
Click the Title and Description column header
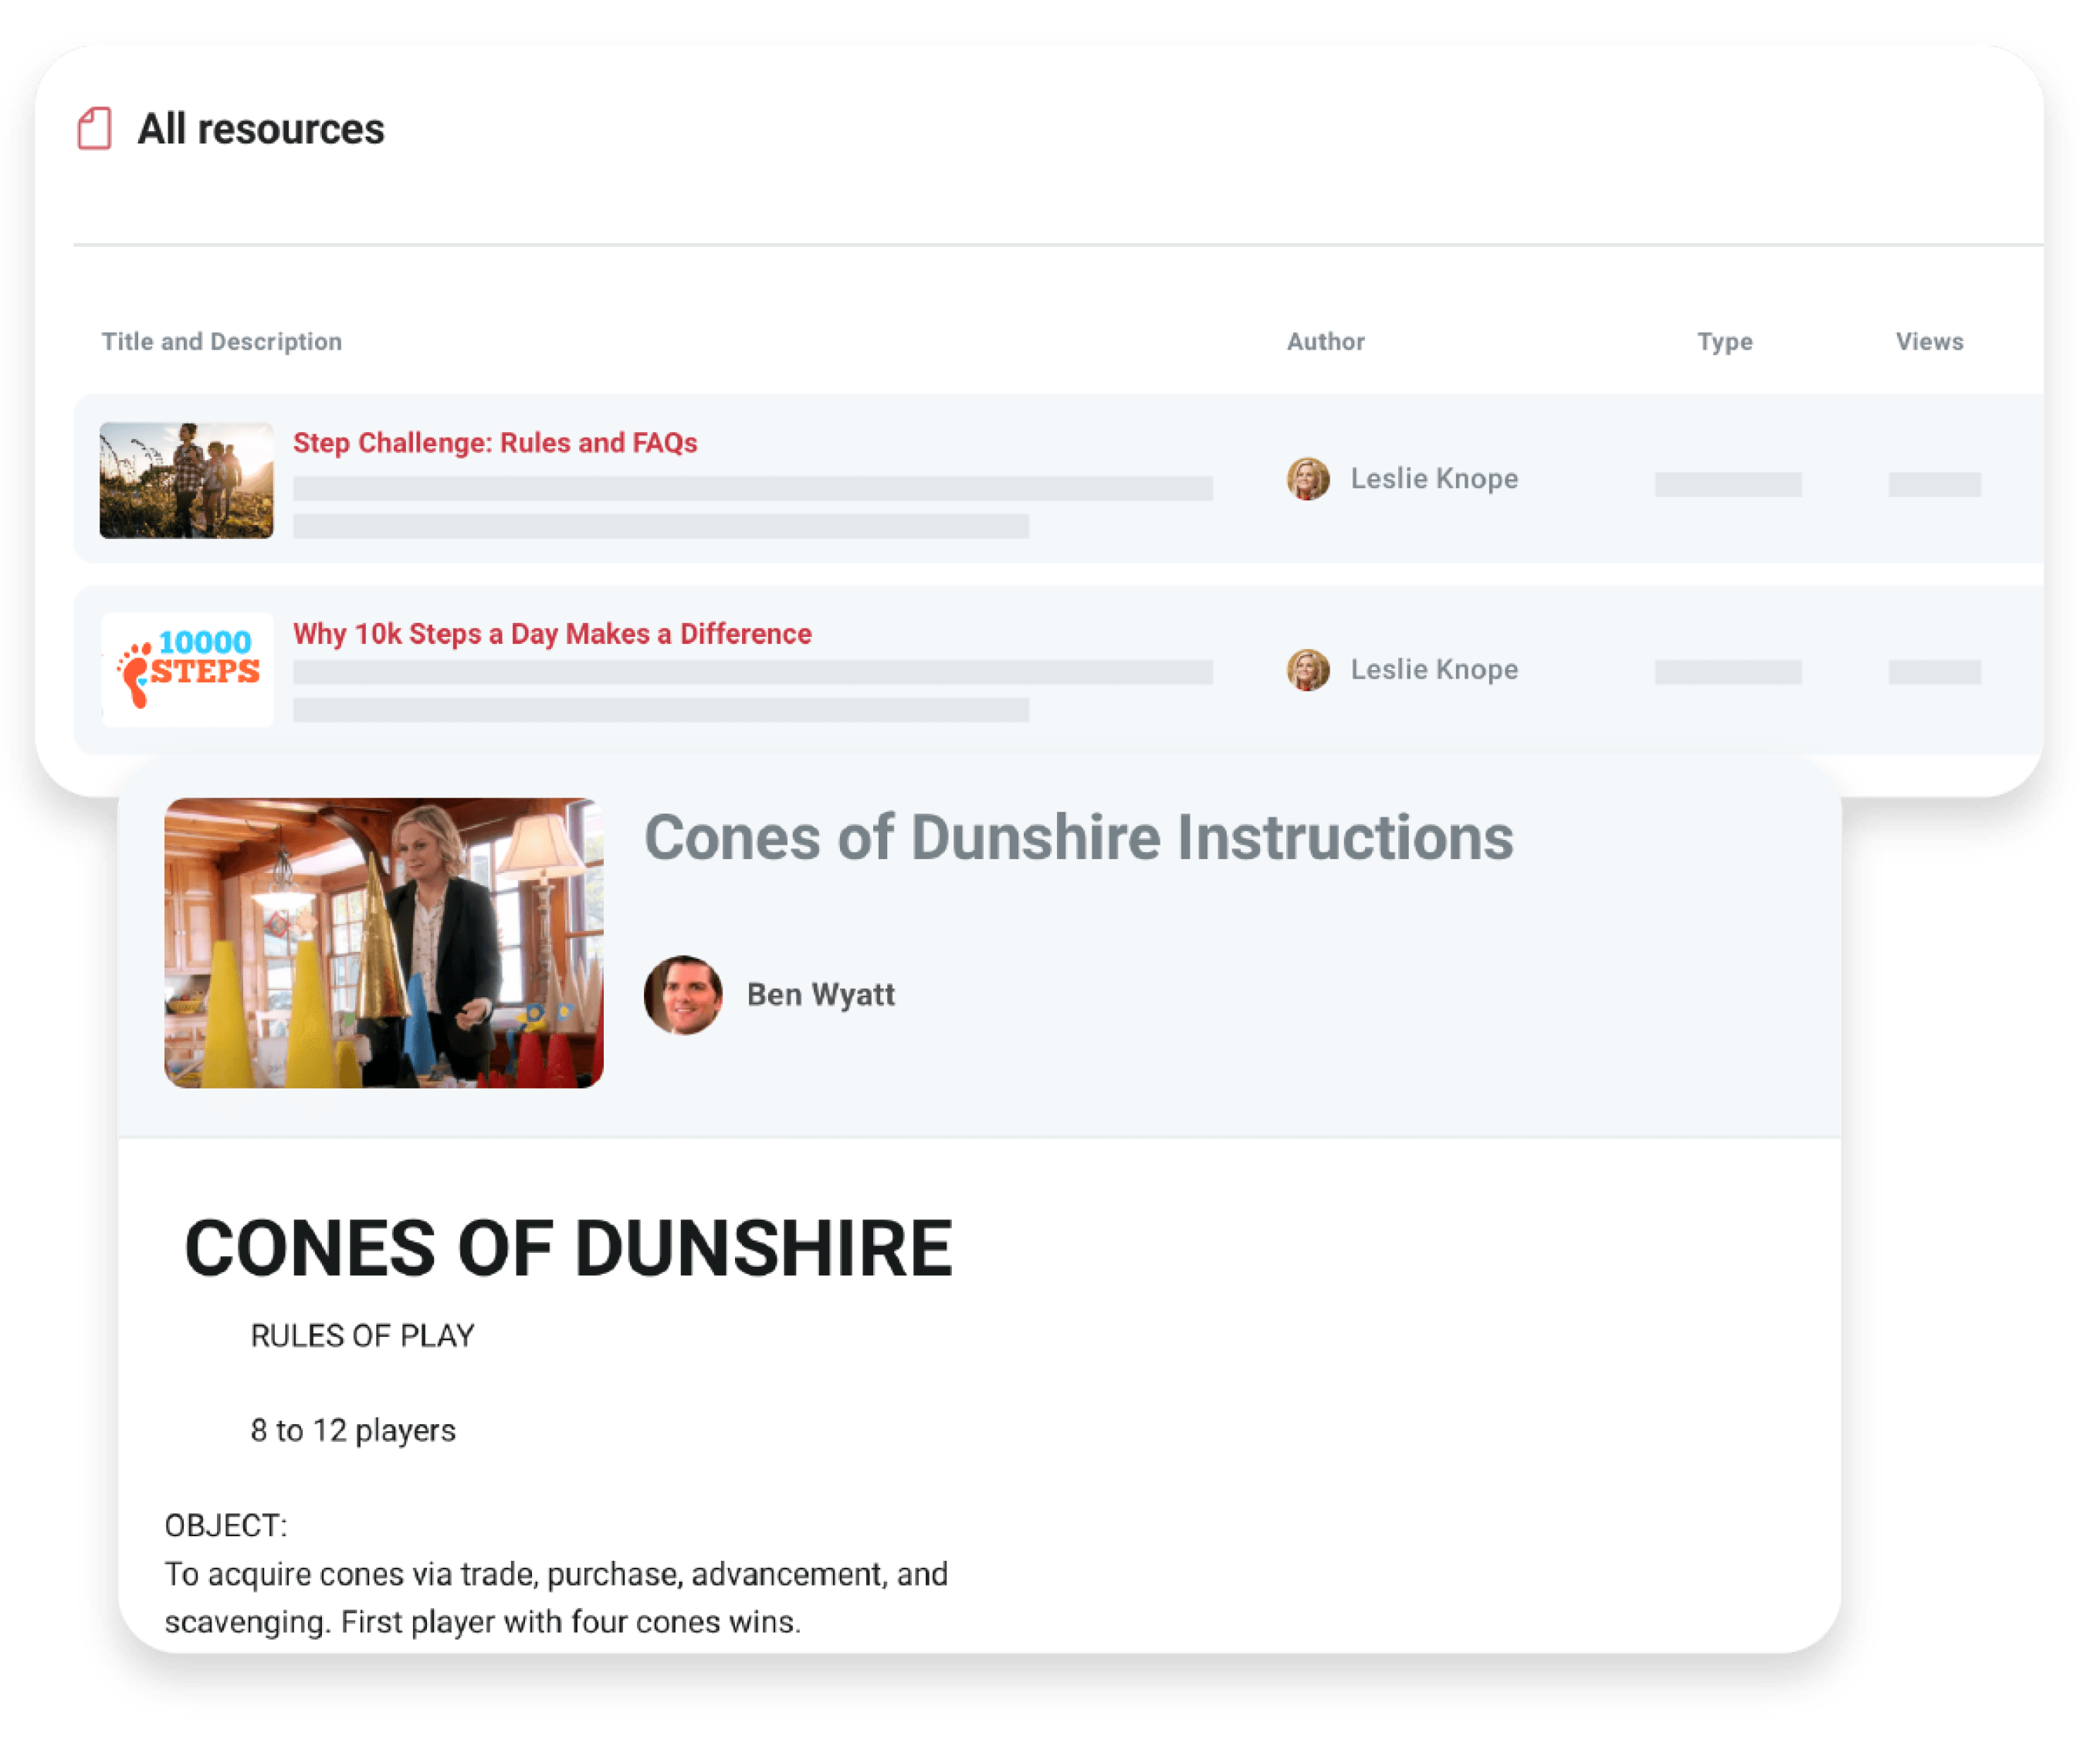point(222,341)
